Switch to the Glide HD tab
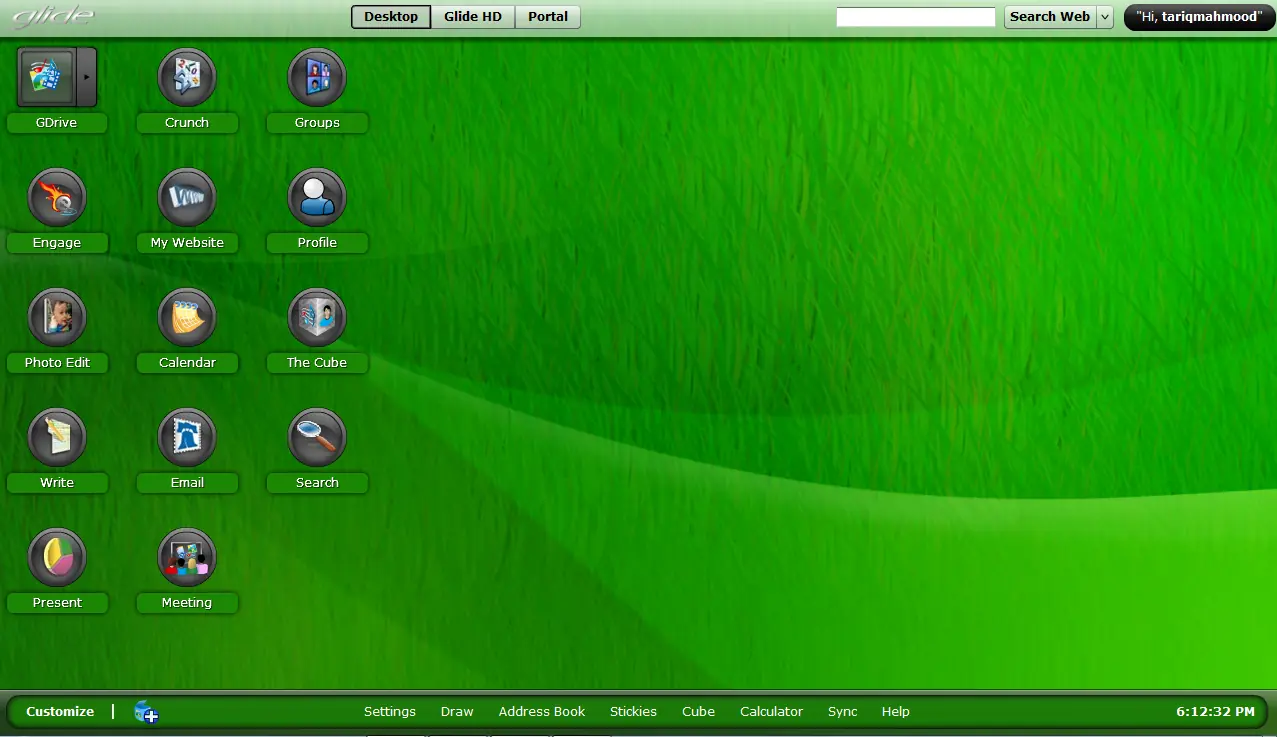Screen dimensions: 1277x737 [x=473, y=17]
